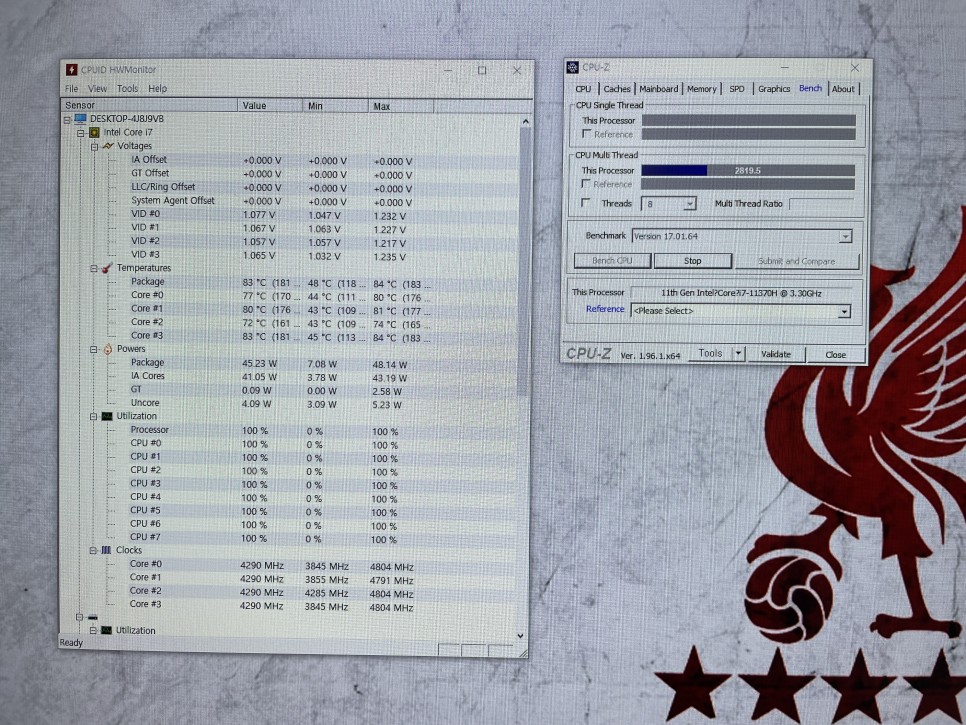This screenshot has width=966, height=725.
Task: Enable the Threads checkbox
Action: [x=586, y=203]
